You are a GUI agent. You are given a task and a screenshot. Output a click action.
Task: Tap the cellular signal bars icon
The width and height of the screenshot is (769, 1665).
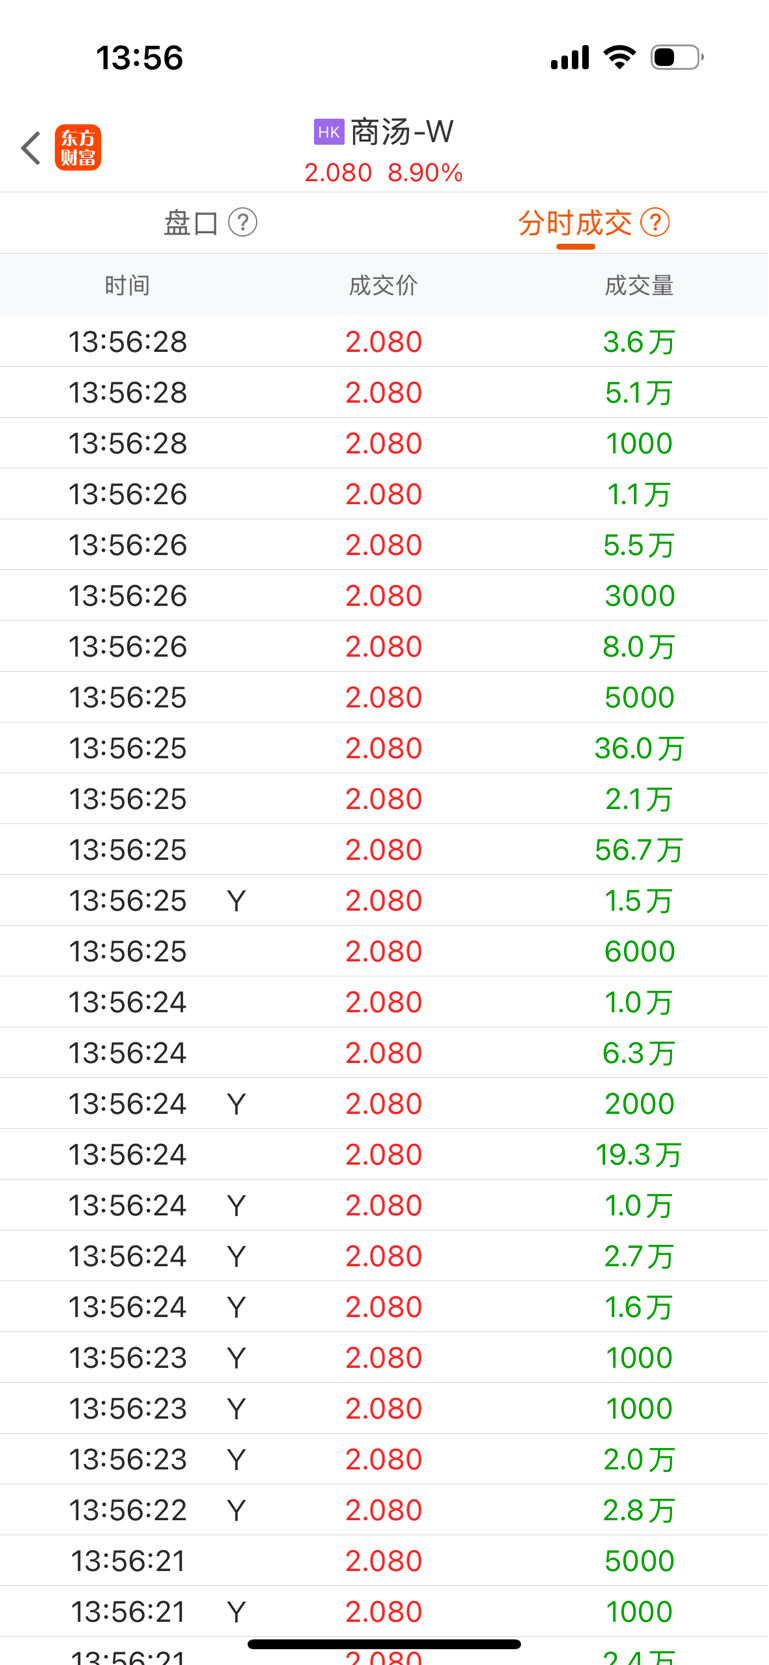(570, 58)
